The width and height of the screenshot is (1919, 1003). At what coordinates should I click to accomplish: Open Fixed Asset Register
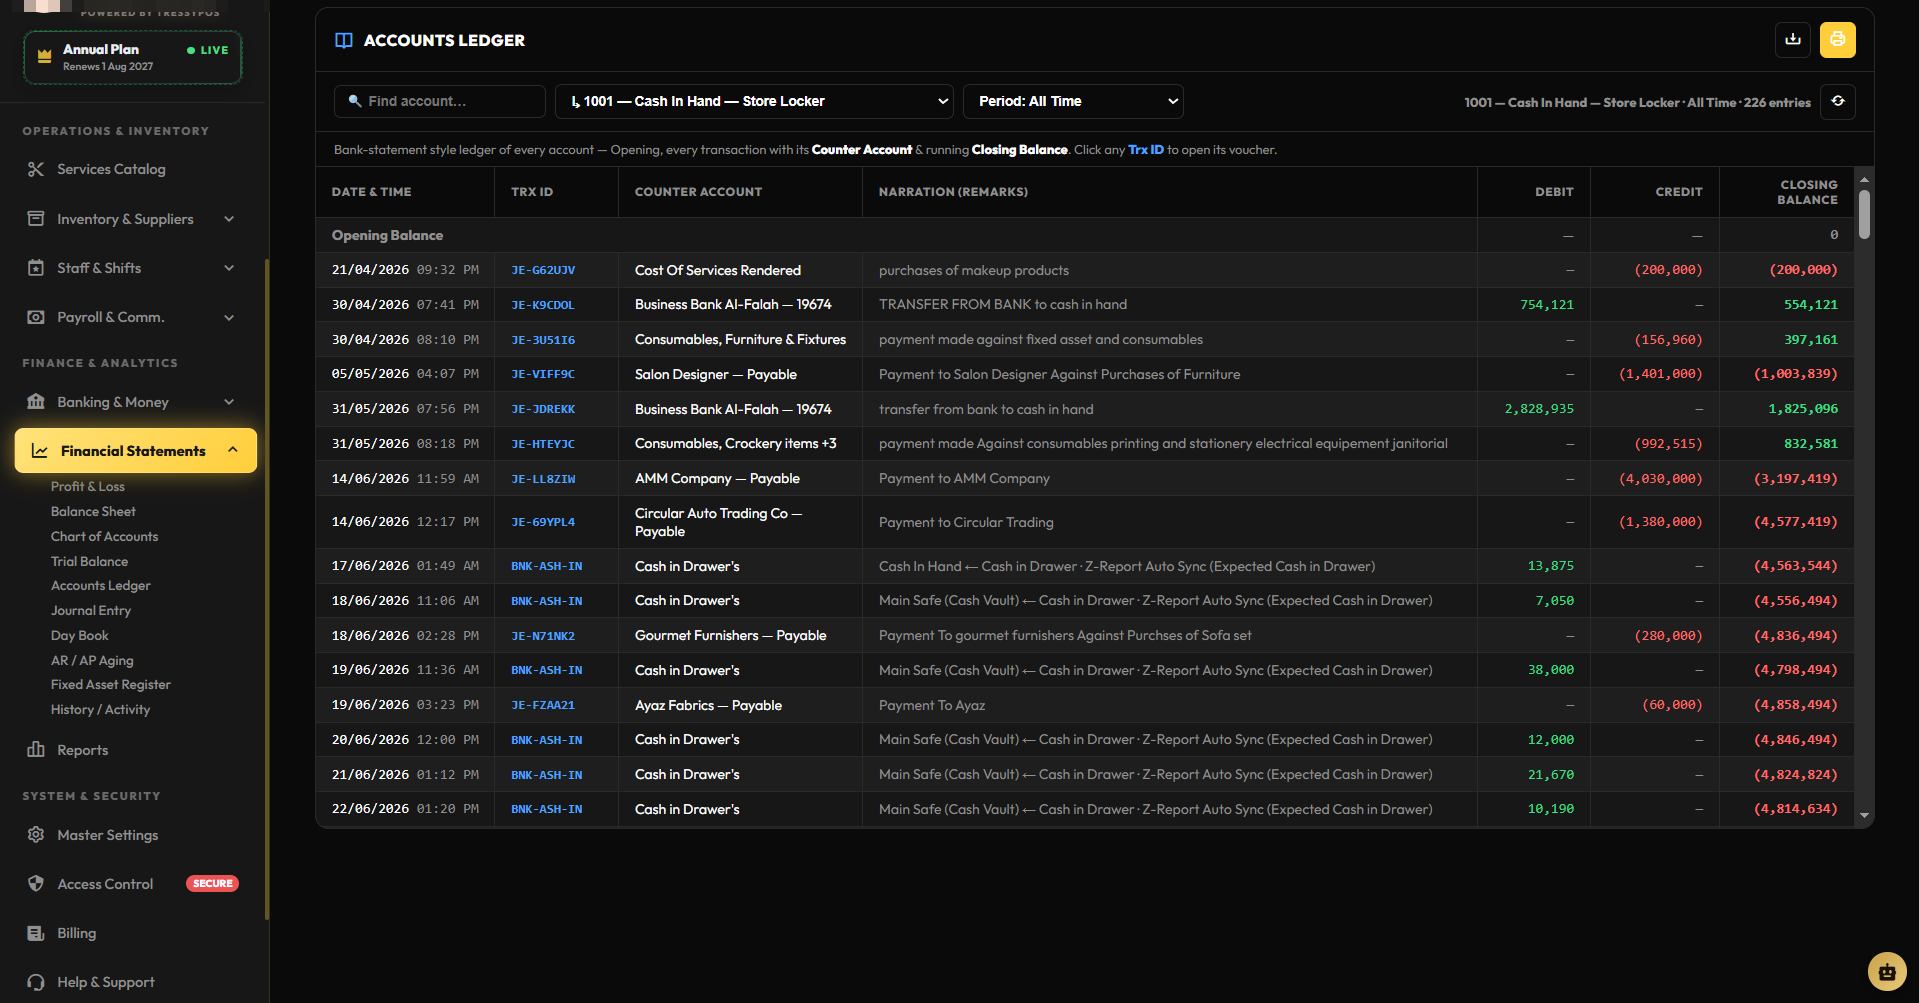[111, 685]
